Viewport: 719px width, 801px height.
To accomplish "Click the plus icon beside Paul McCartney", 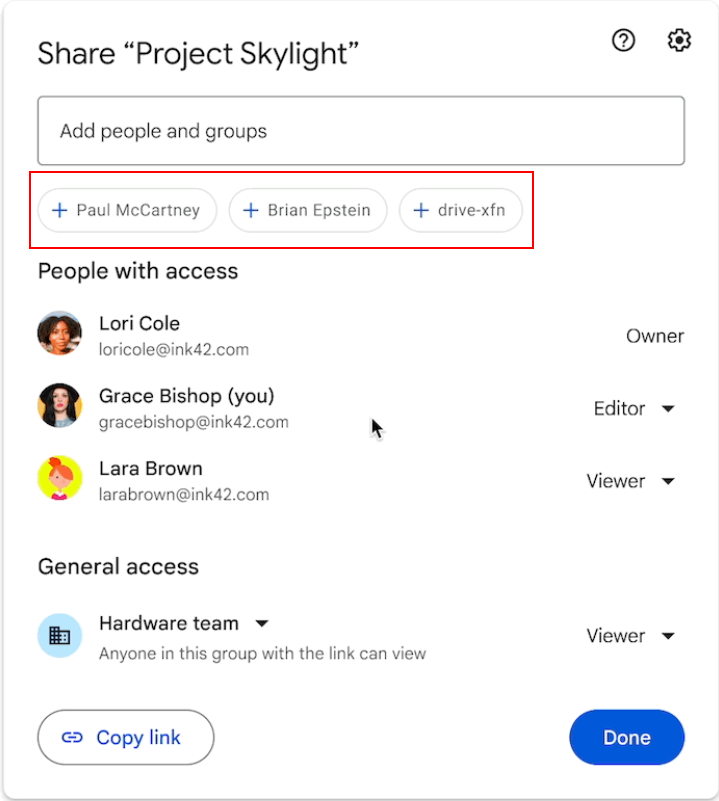I will coord(60,210).
